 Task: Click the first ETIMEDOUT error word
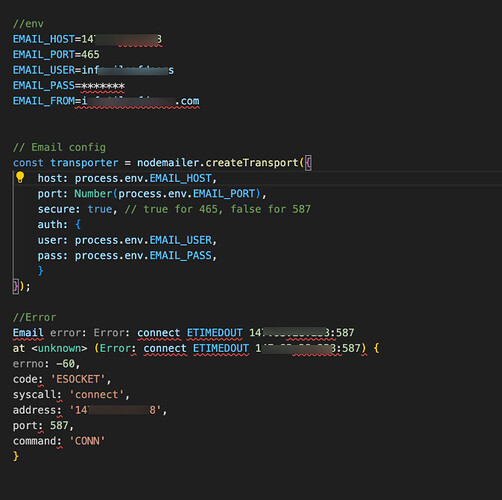pos(214,333)
